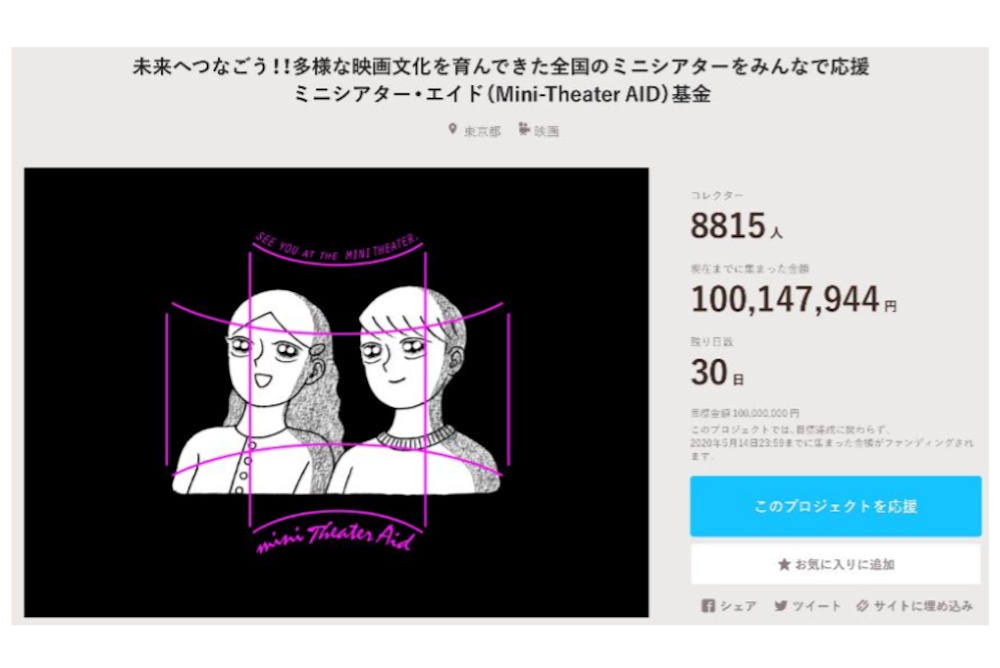
Task: Click the シェア text link
Action: pyautogui.click(x=739, y=606)
